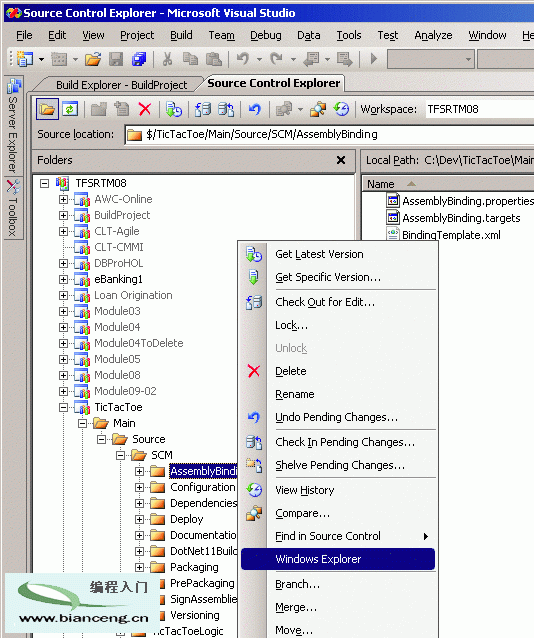
Task: Open the Analyze menu
Action: 433,35
